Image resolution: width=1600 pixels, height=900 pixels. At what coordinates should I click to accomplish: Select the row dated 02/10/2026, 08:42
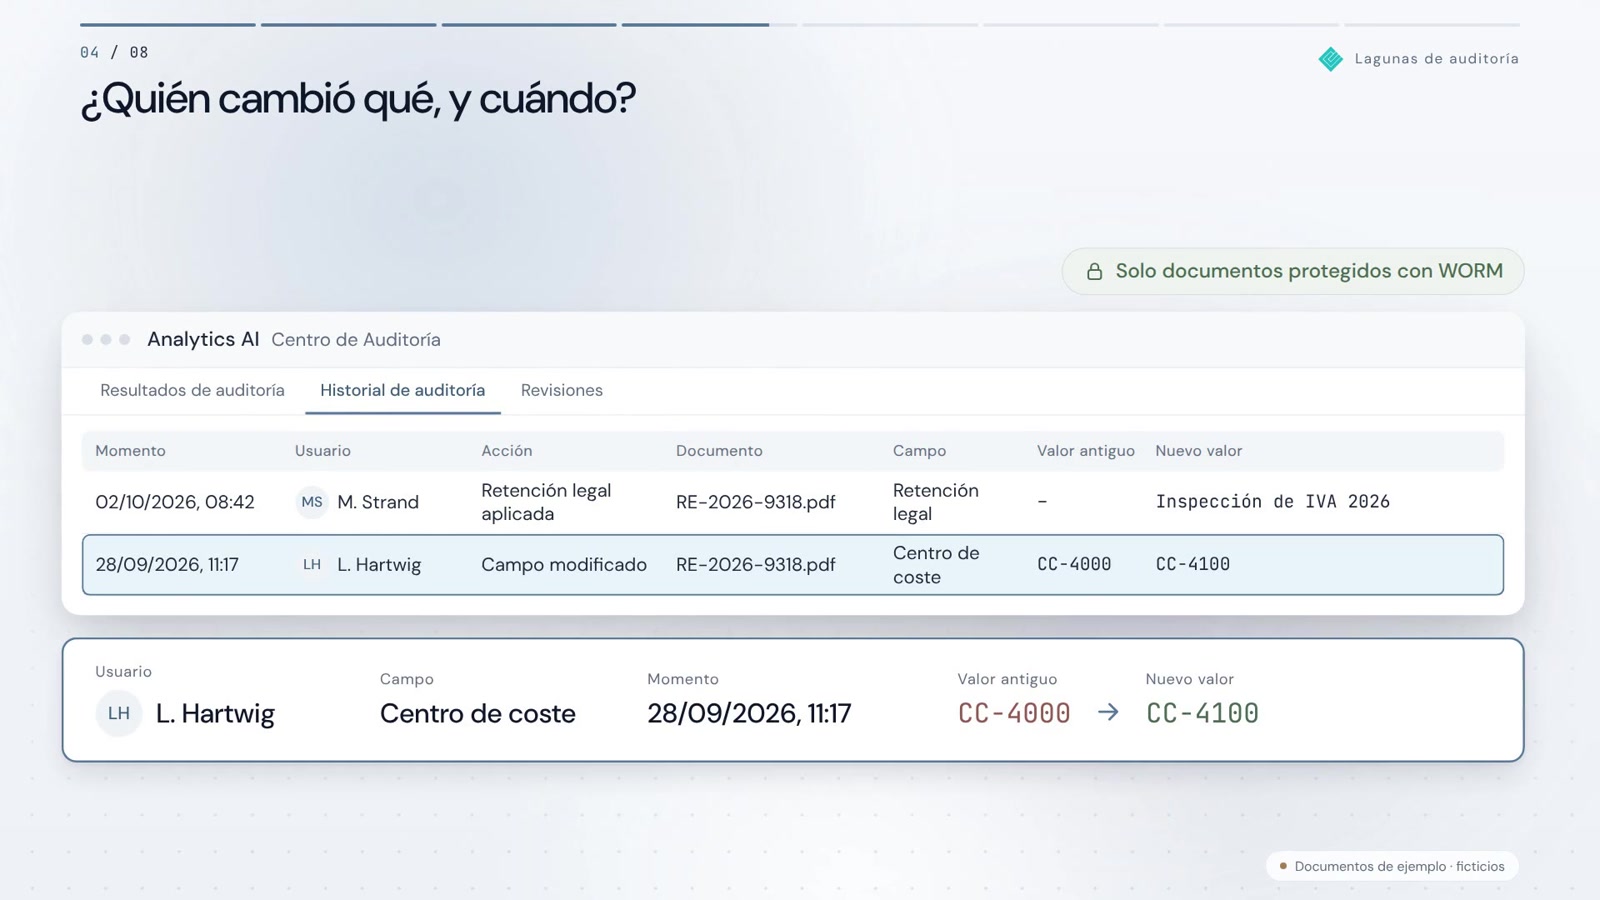click(793, 502)
